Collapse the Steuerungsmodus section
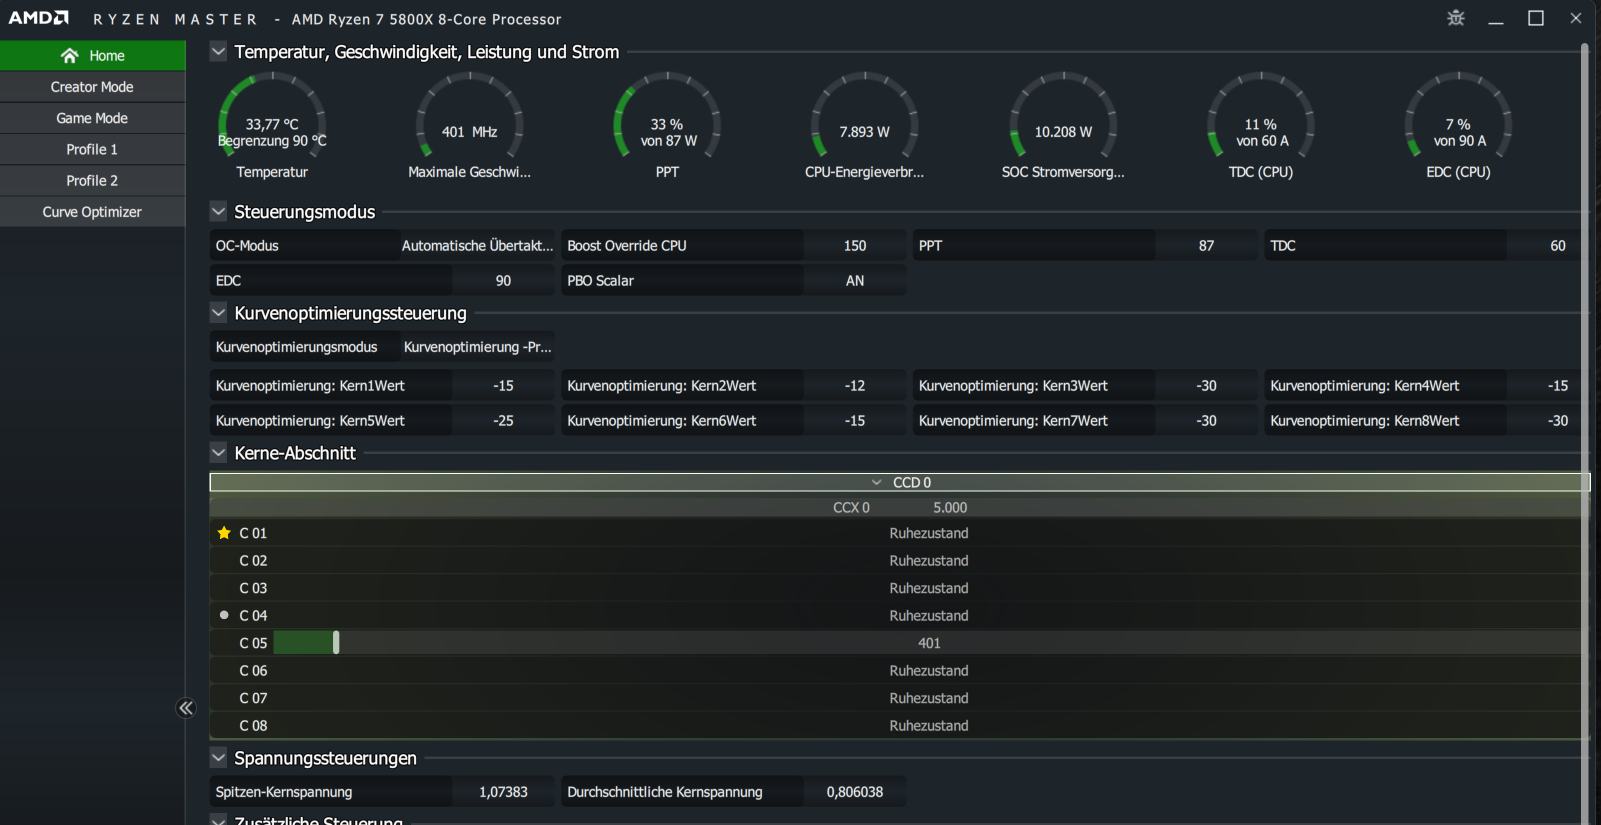The height and width of the screenshot is (825, 1601). pyautogui.click(x=218, y=211)
